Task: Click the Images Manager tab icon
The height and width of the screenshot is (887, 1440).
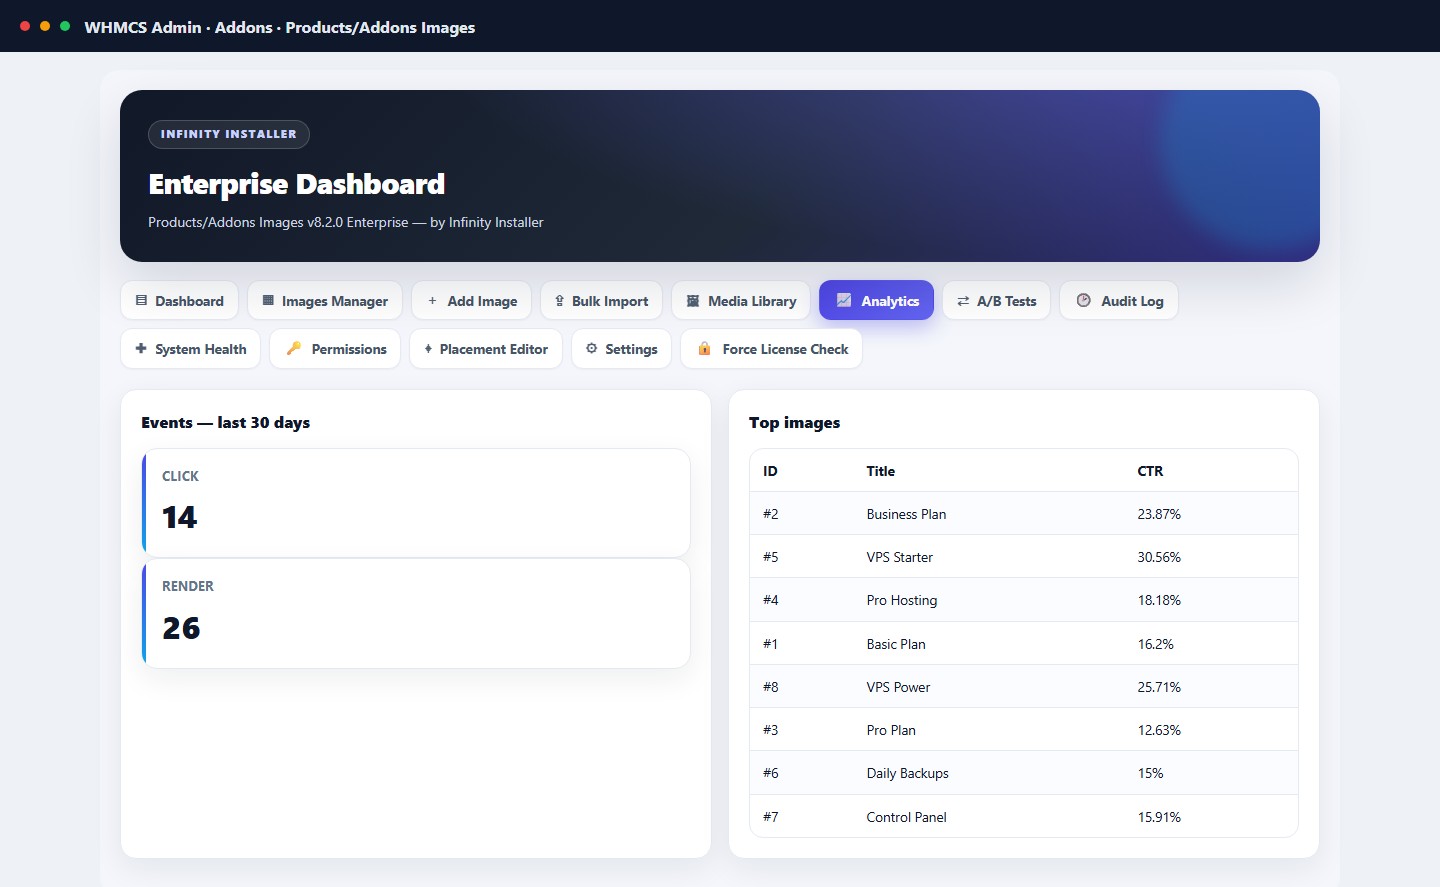Action: (x=268, y=301)
